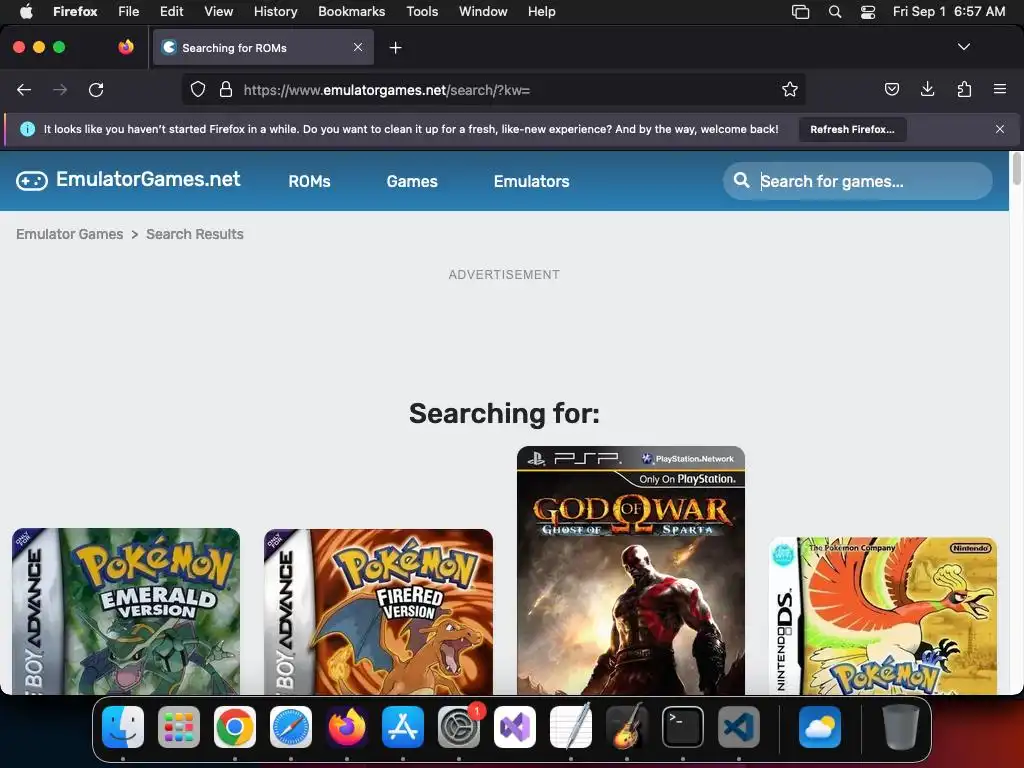The image size is (1024, 768).
Task: Open the extensions puzzle icon
Action: (x=964, y=89)
